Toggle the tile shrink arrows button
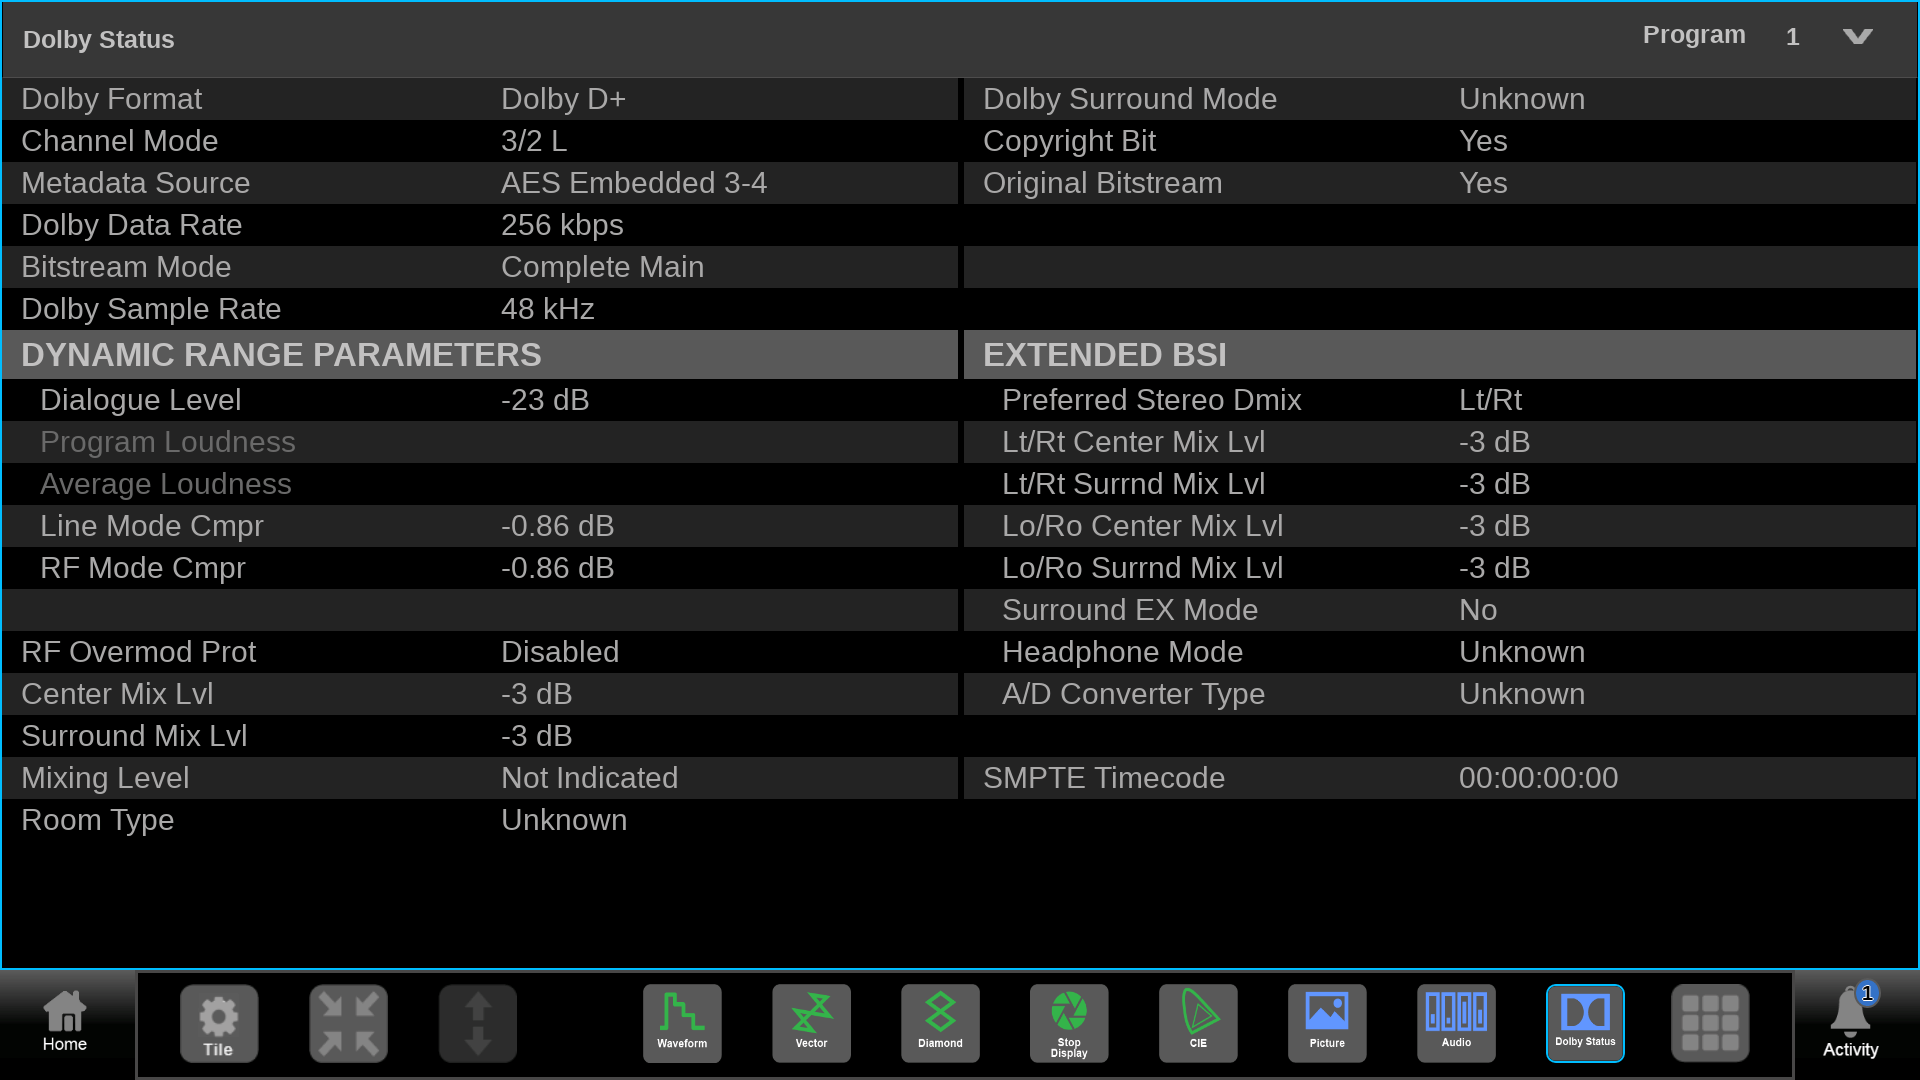Screen dimensions: 1920x1080 [348, 1022]
